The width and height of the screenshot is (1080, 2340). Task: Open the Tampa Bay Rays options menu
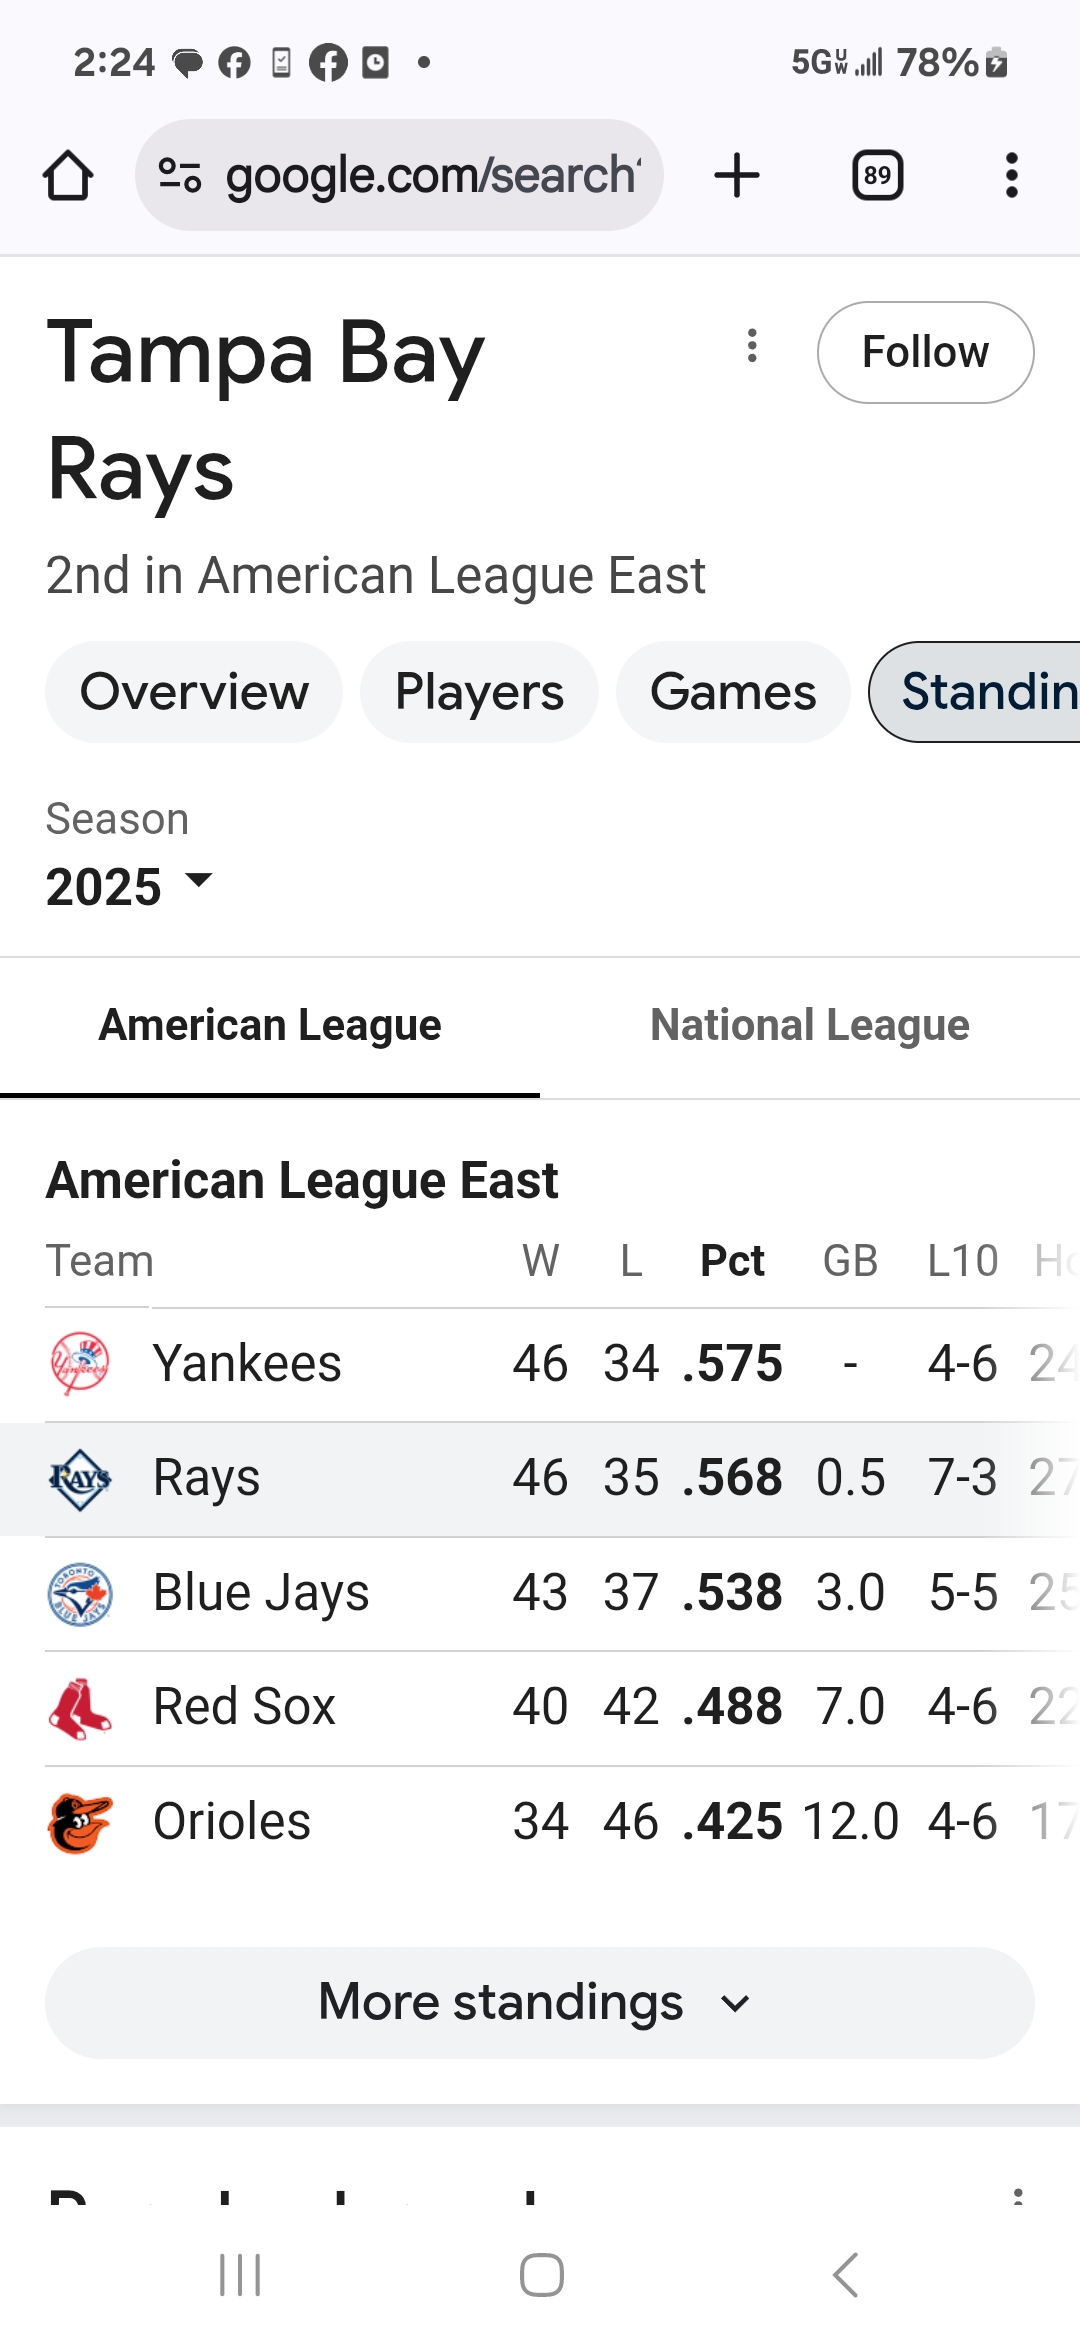coord(752,346)
